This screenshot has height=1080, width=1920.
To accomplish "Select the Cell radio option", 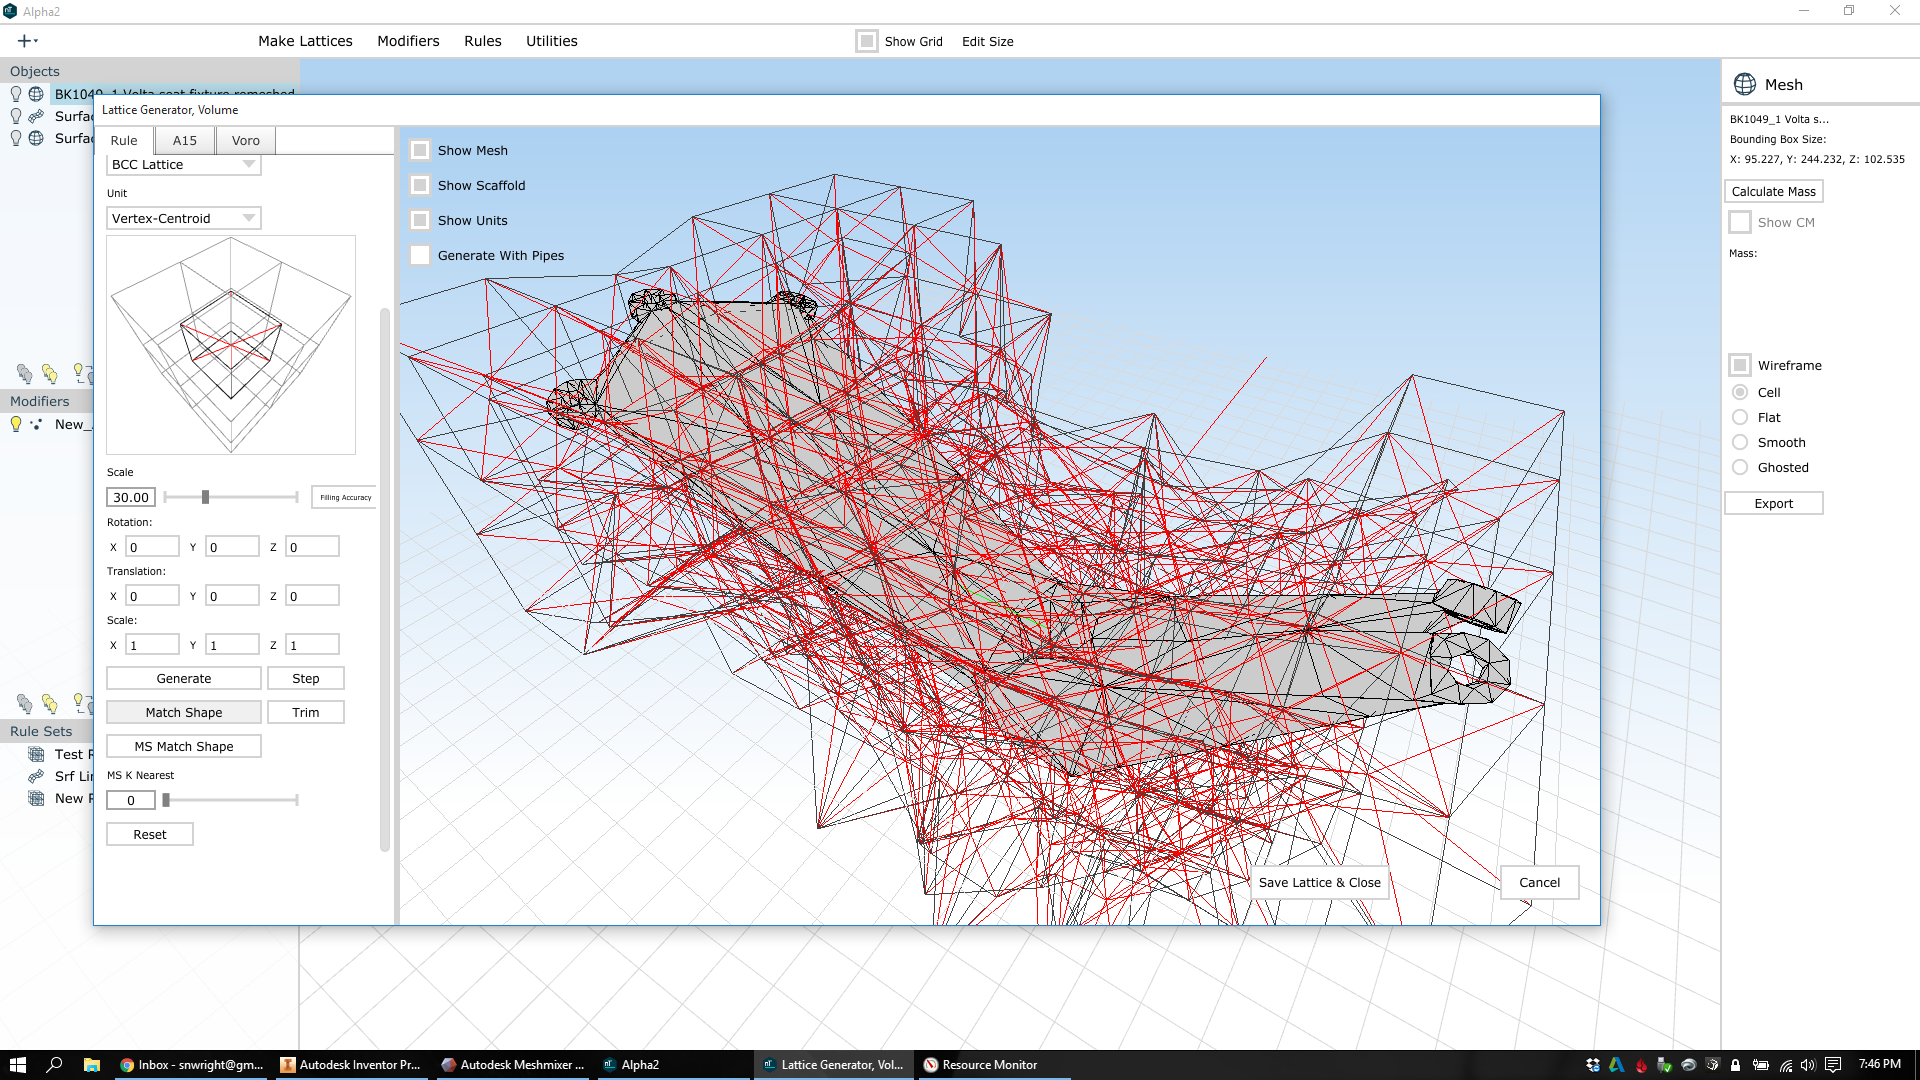I will (1740, 392).
